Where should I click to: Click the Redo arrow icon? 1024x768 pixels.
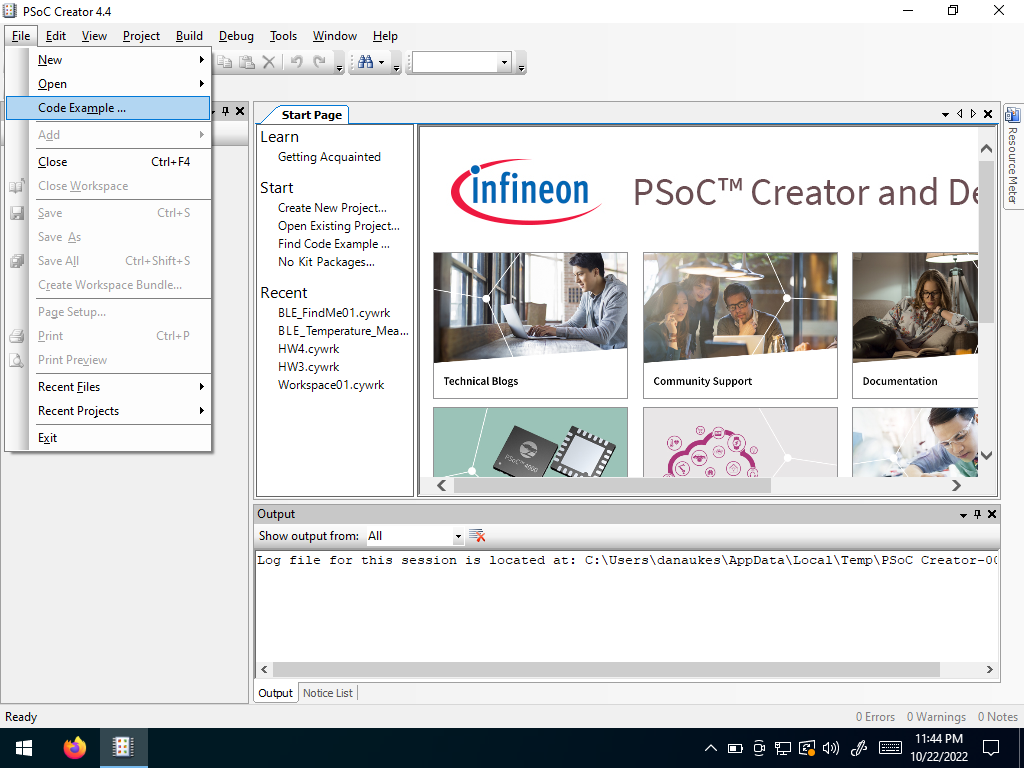pos(319,62)
